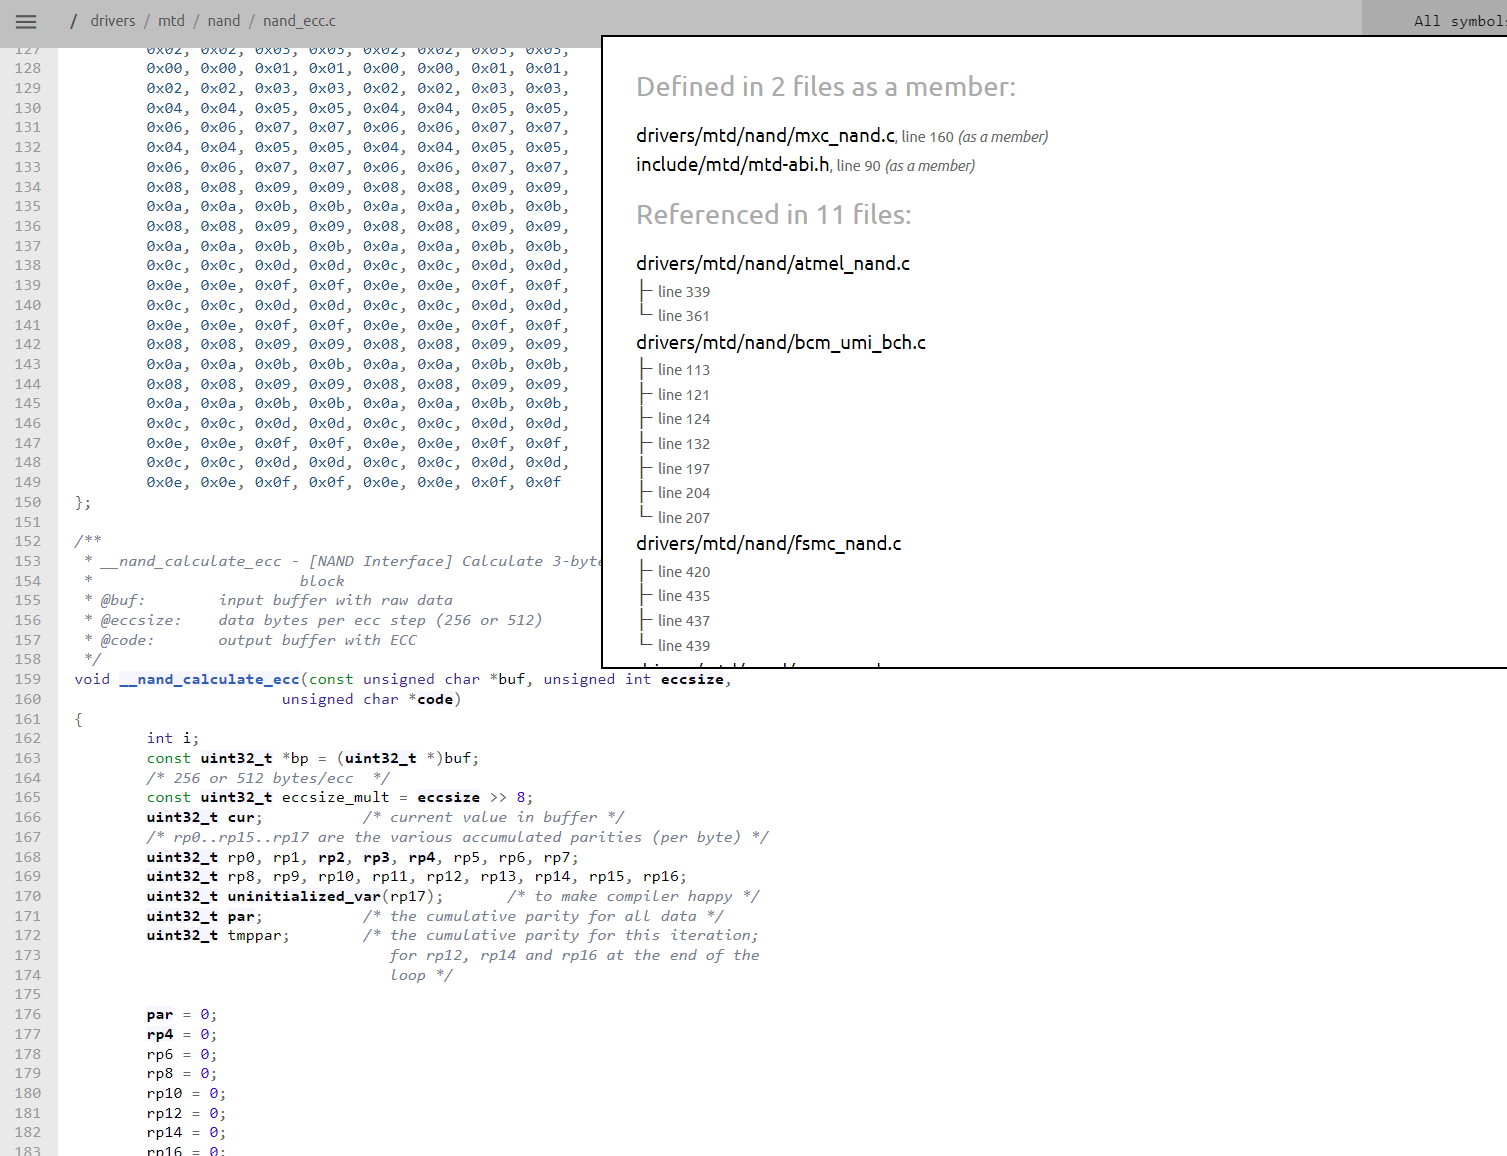Screen dimensions: 1507x1156
Task: Go to bcm_umi_bch.c line 124
Action: pyautogui.click(x=684, y=419)
